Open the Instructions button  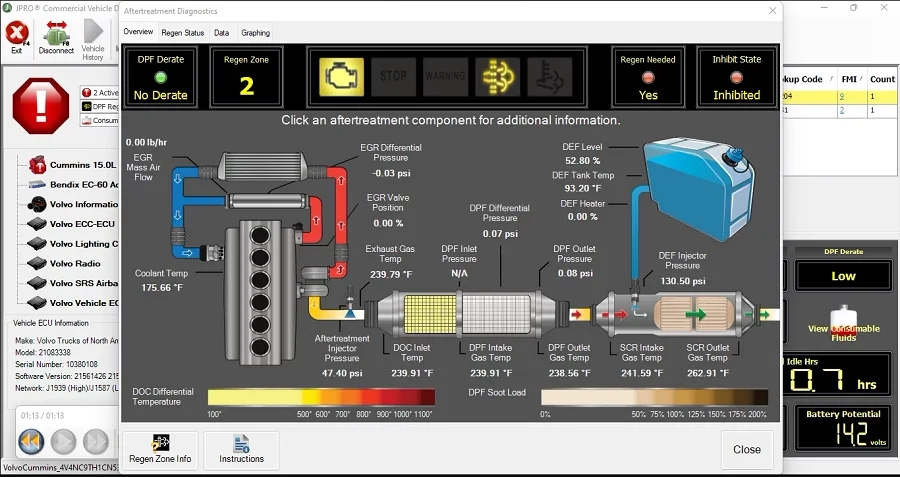(242, 449)
